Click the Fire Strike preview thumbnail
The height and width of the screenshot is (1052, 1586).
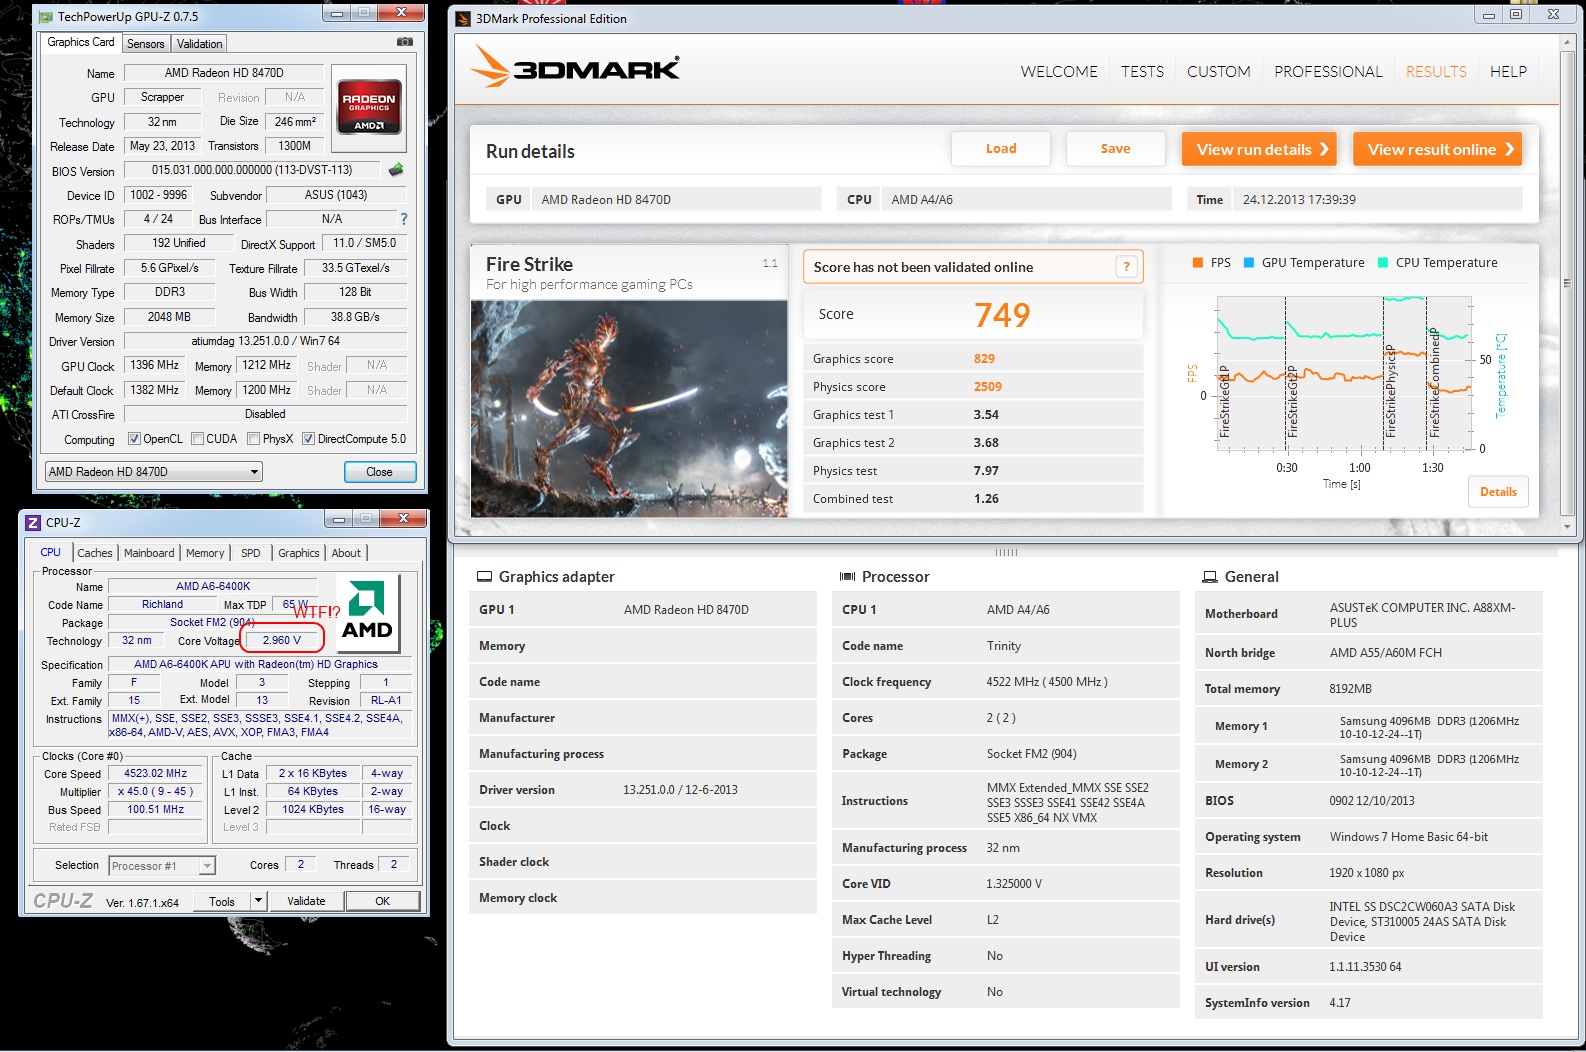[629, 408]
